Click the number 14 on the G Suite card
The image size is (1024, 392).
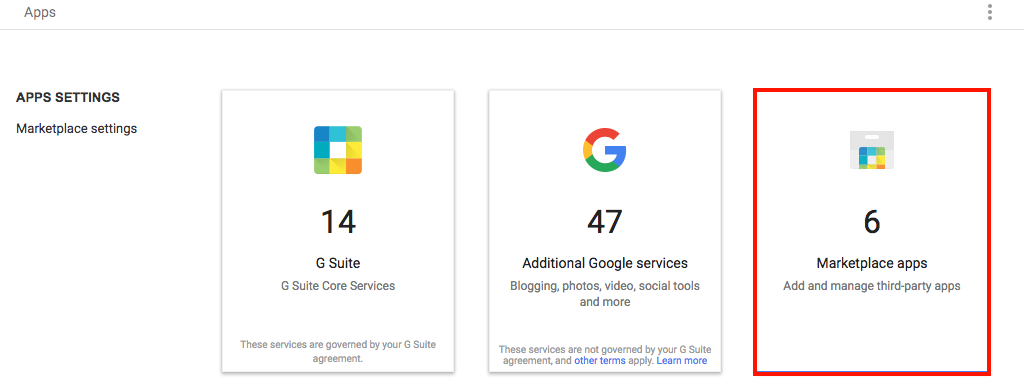(x=338, y=222)
